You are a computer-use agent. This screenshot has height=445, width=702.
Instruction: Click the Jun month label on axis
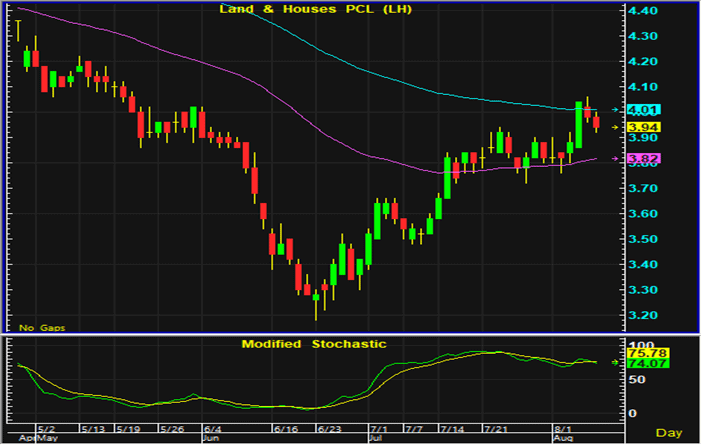point(210,438)
